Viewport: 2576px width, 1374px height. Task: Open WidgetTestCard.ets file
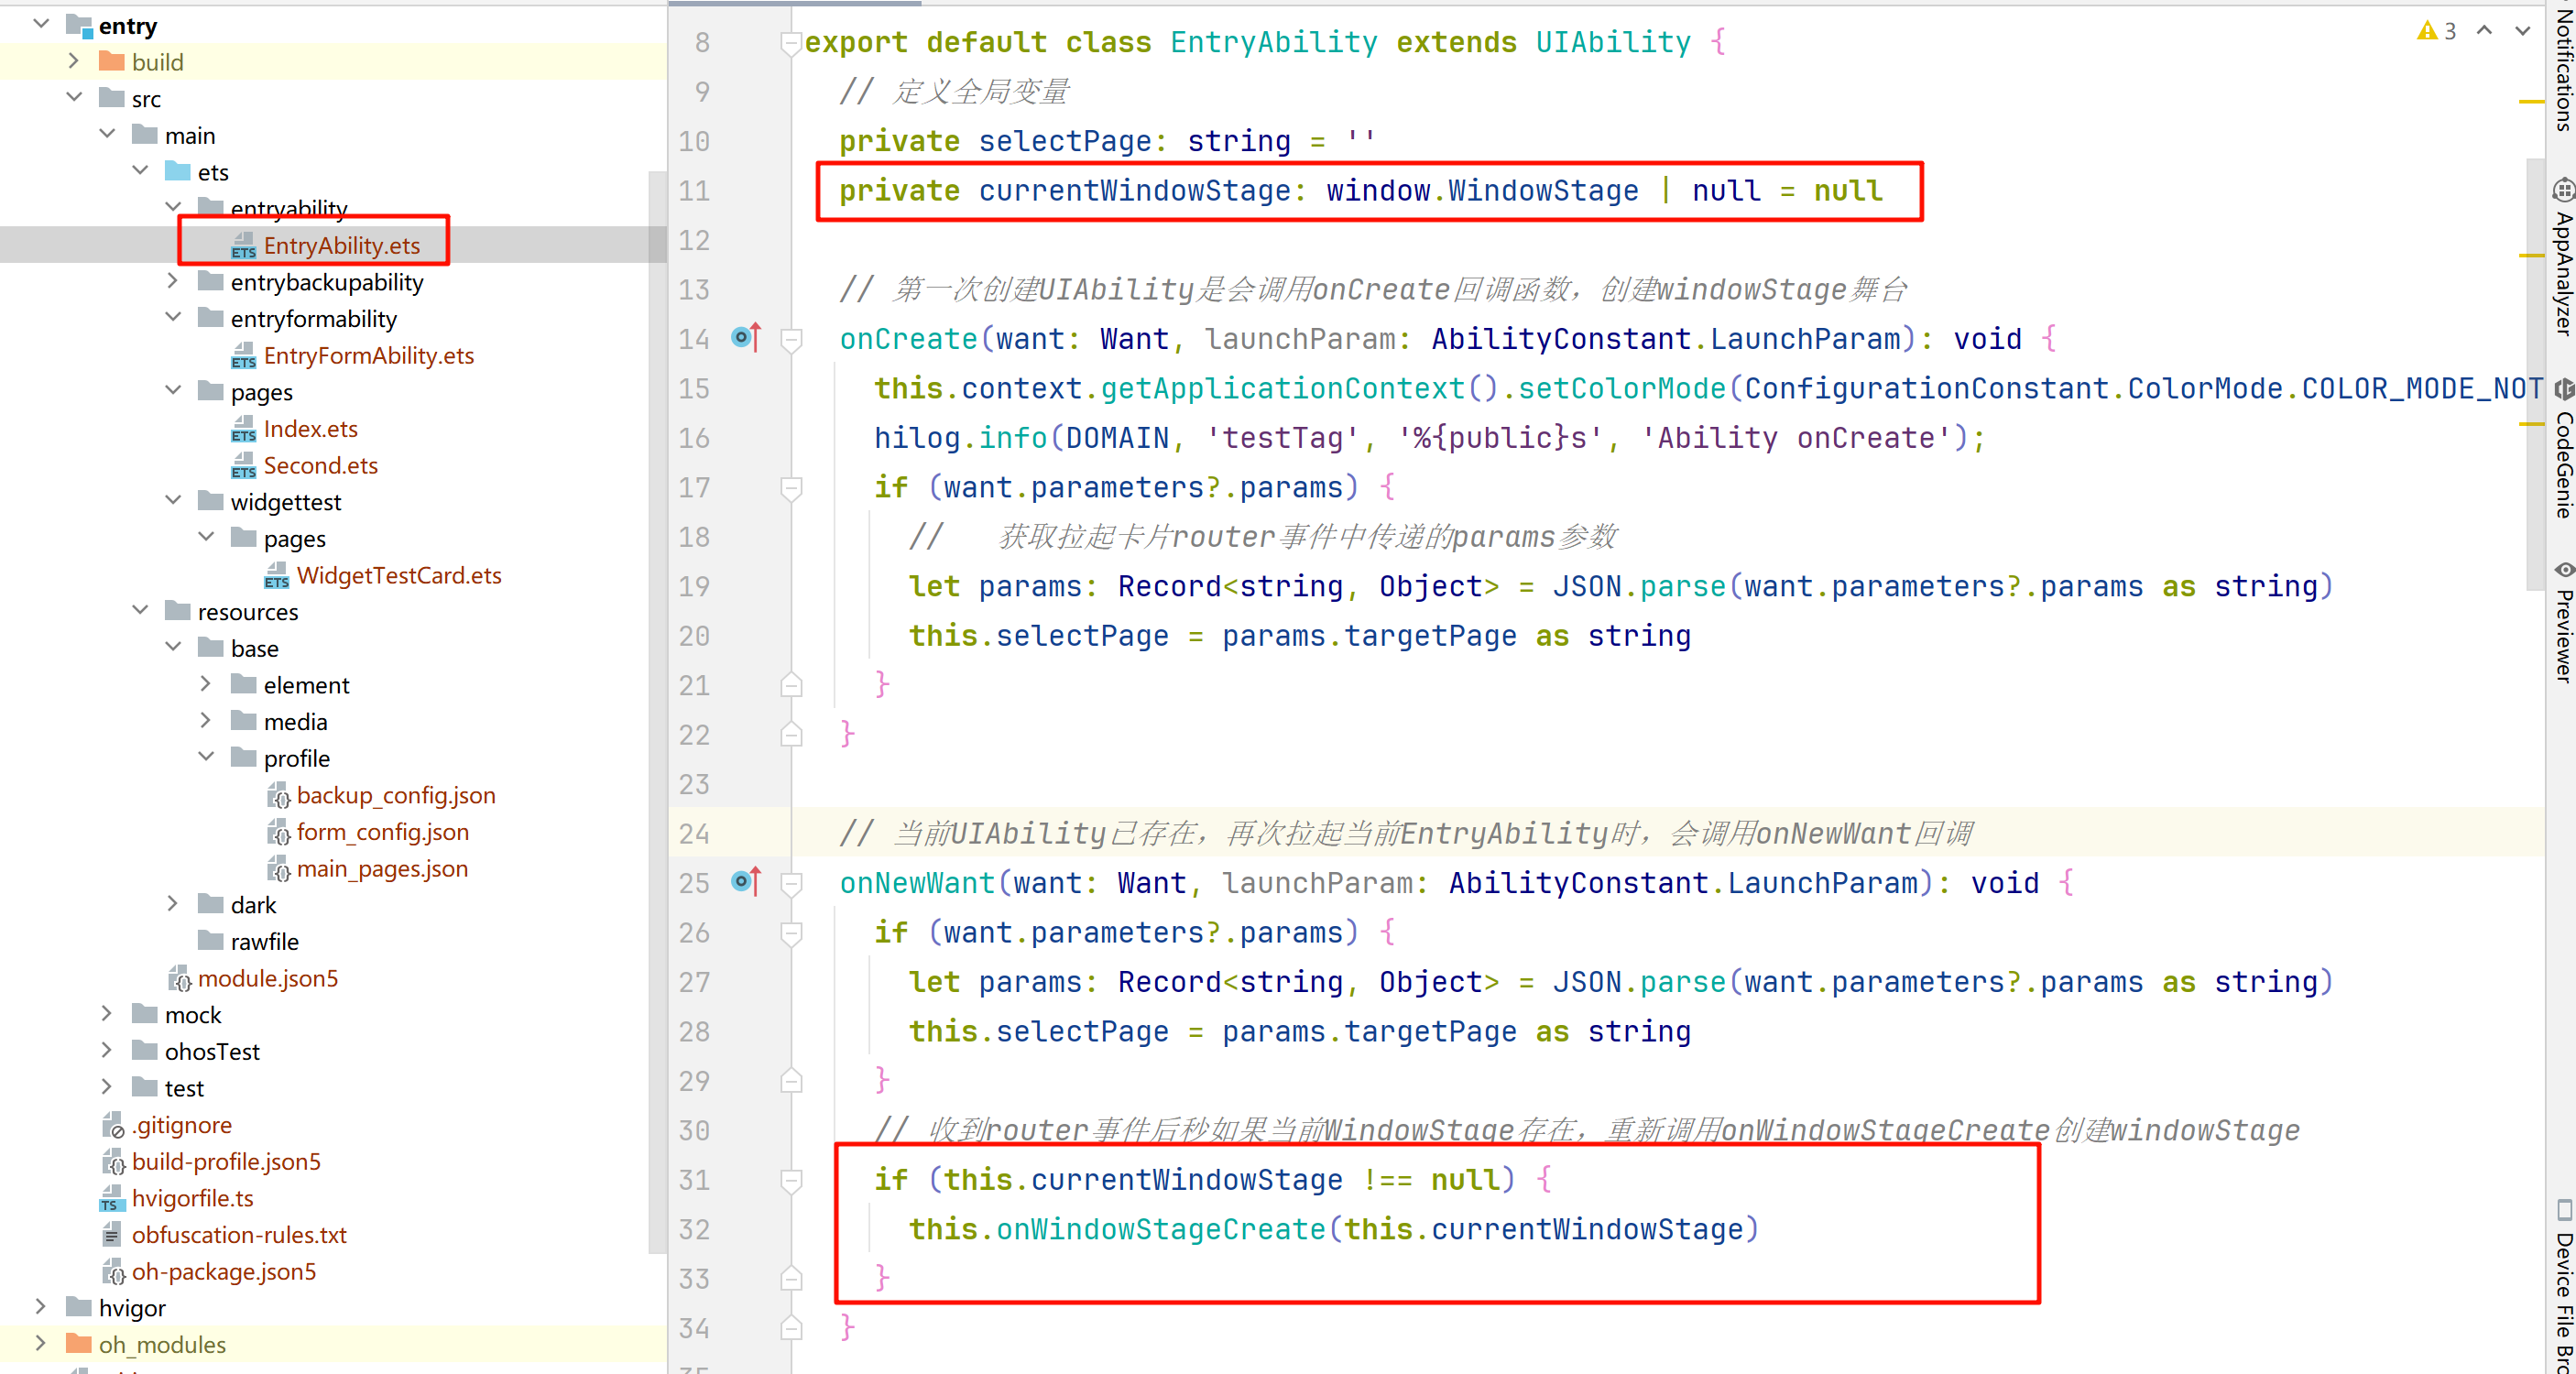point(398,575)
